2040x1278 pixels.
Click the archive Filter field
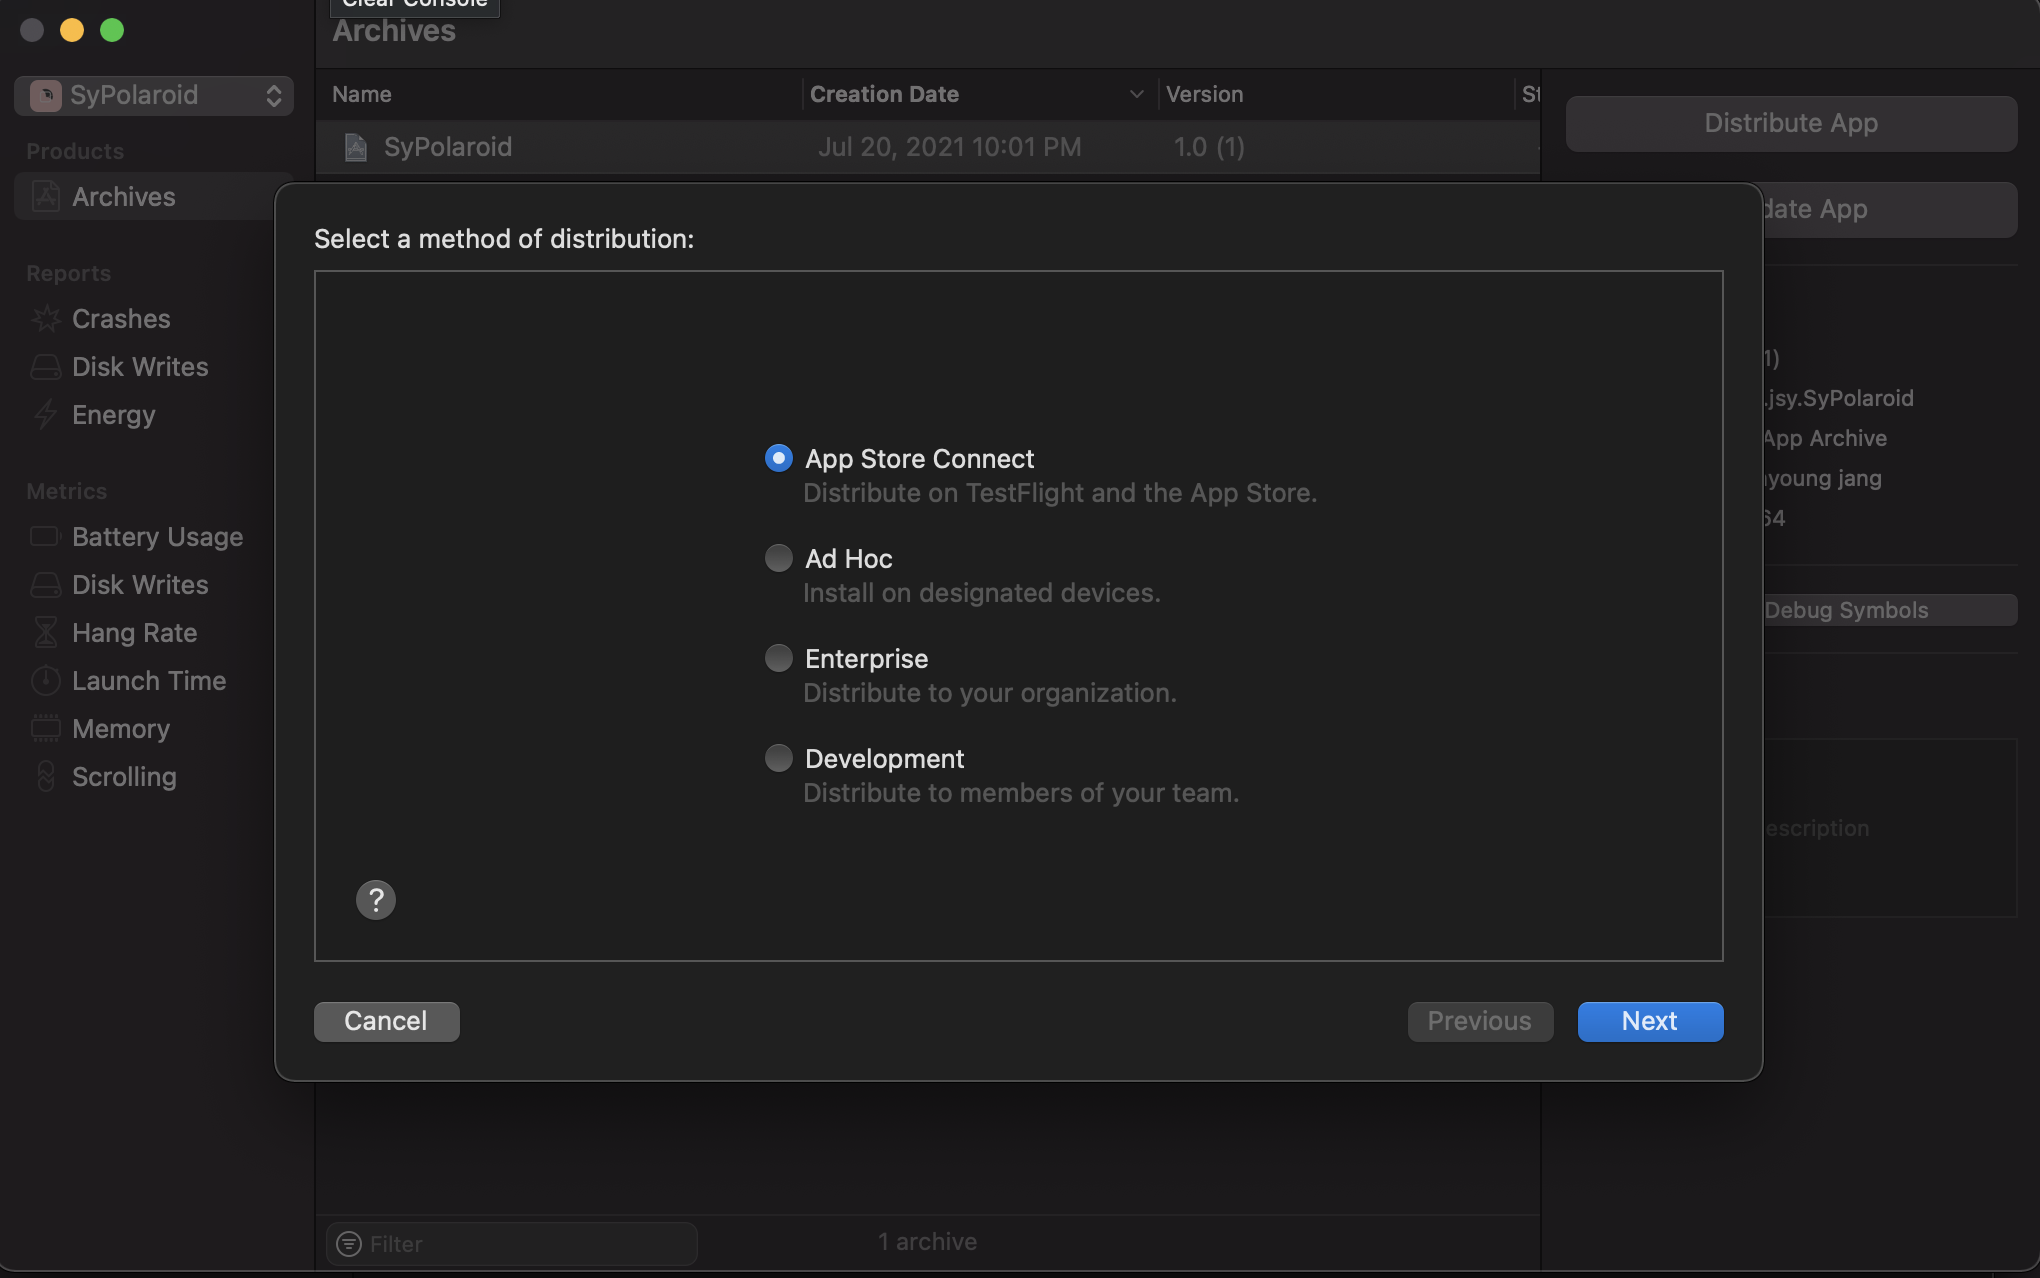coord(510,1243)
